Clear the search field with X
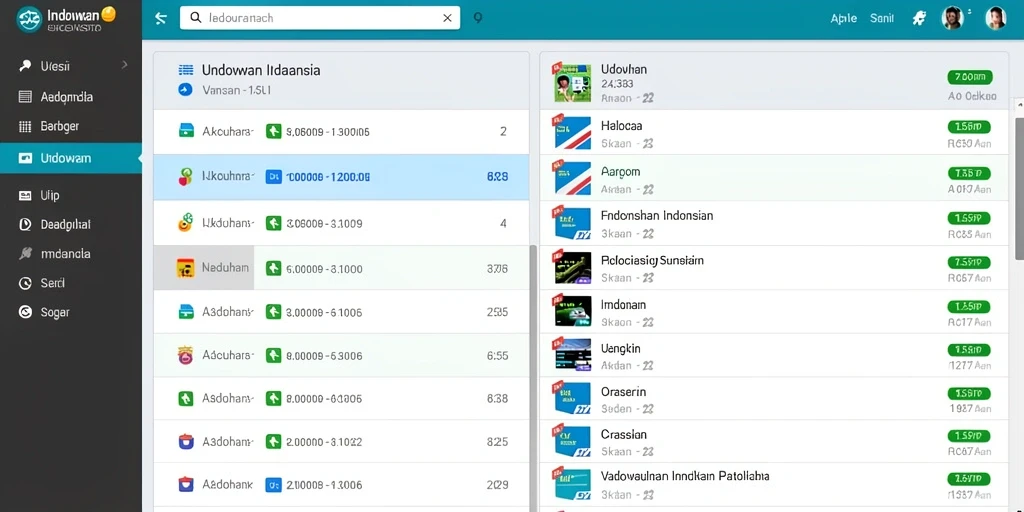 point(447,18)
